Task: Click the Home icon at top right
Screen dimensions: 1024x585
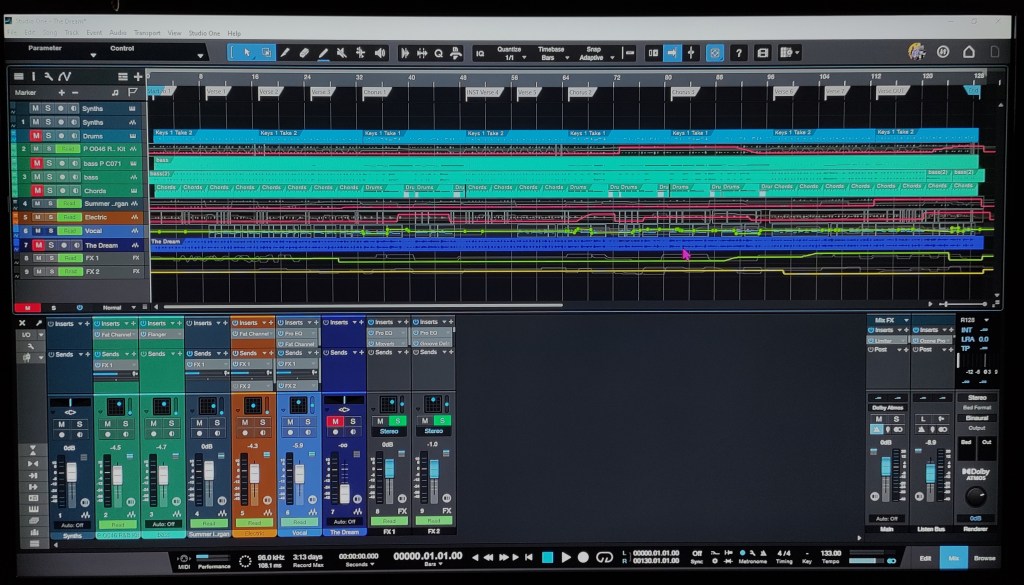Action: pyautogui.click(x=968, y=52)
